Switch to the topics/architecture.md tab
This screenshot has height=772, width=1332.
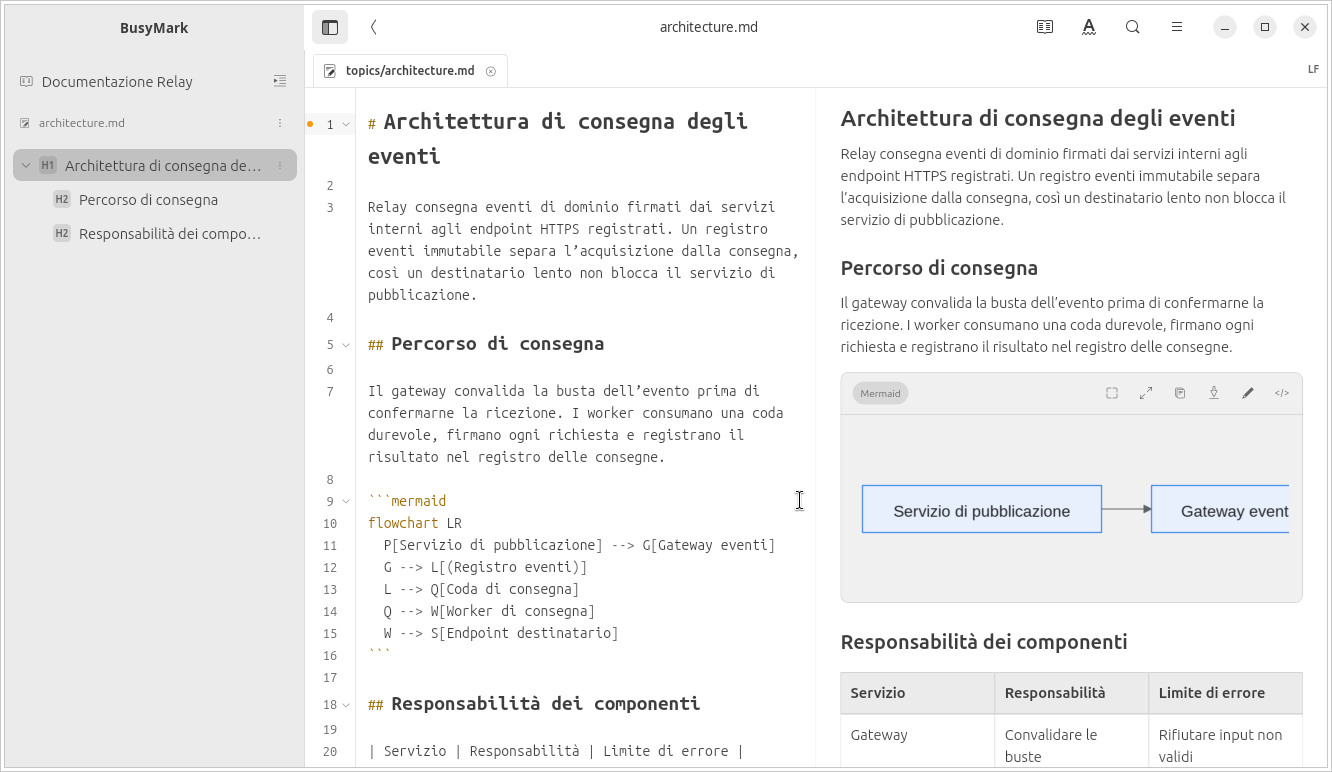[410, 71]
